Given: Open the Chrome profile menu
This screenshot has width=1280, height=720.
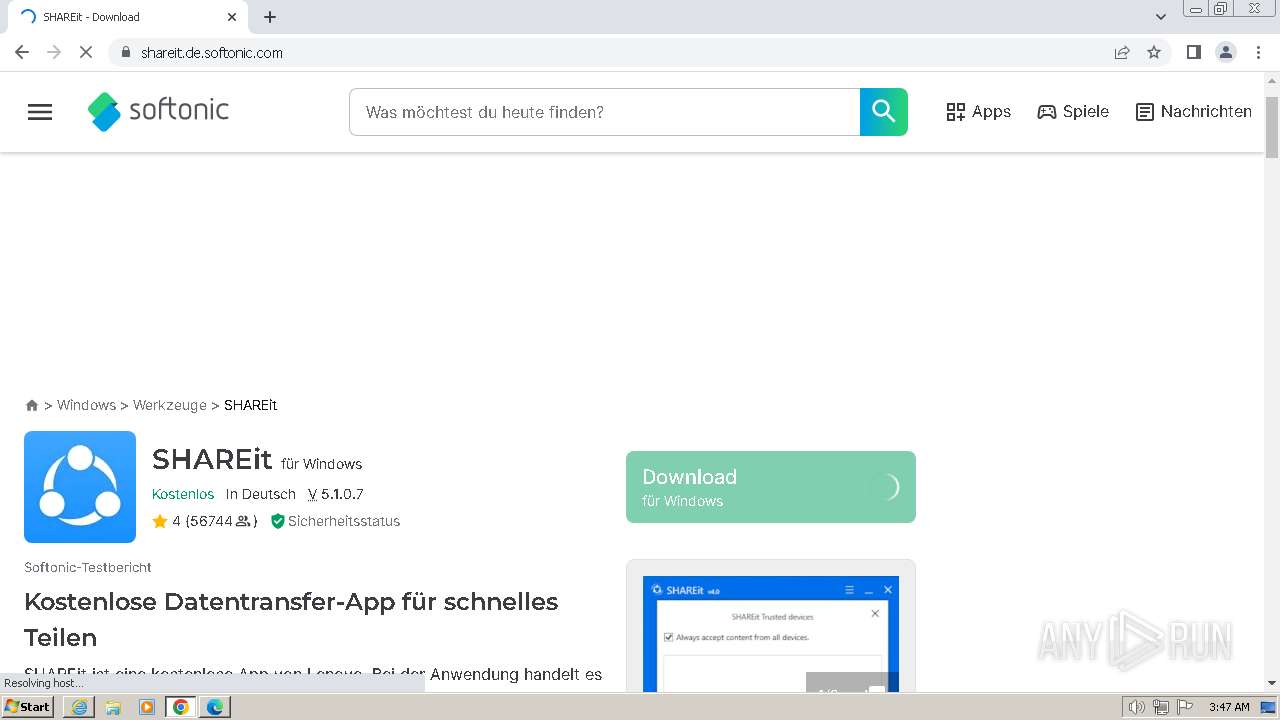Looking at the screenshot, I should pyautogui.click(x=1226, y=53).
